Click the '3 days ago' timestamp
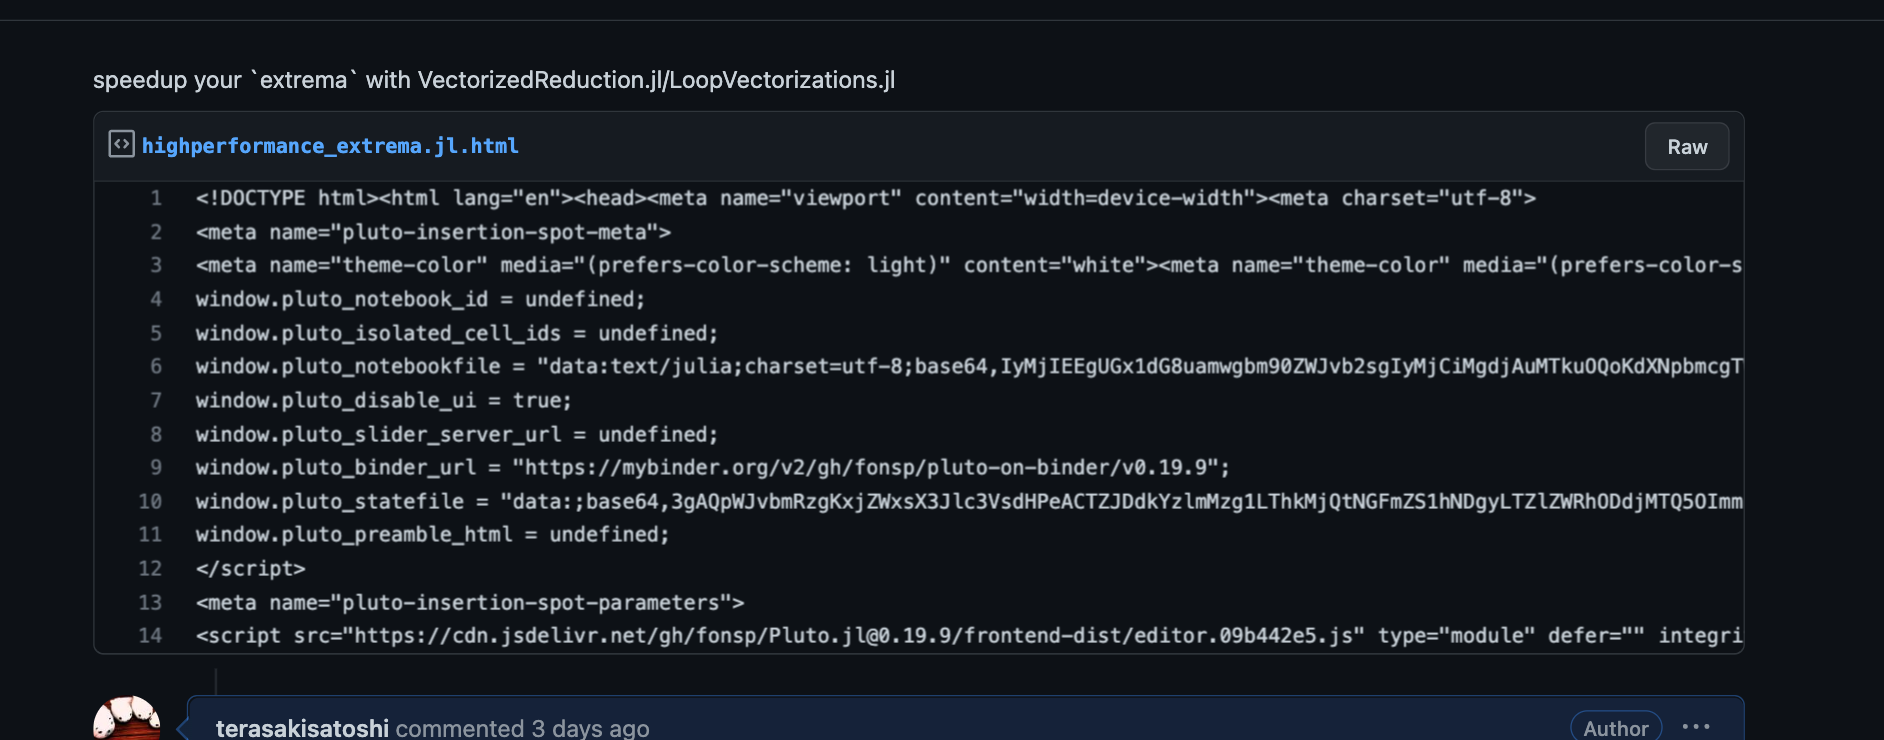 (590, 728)
